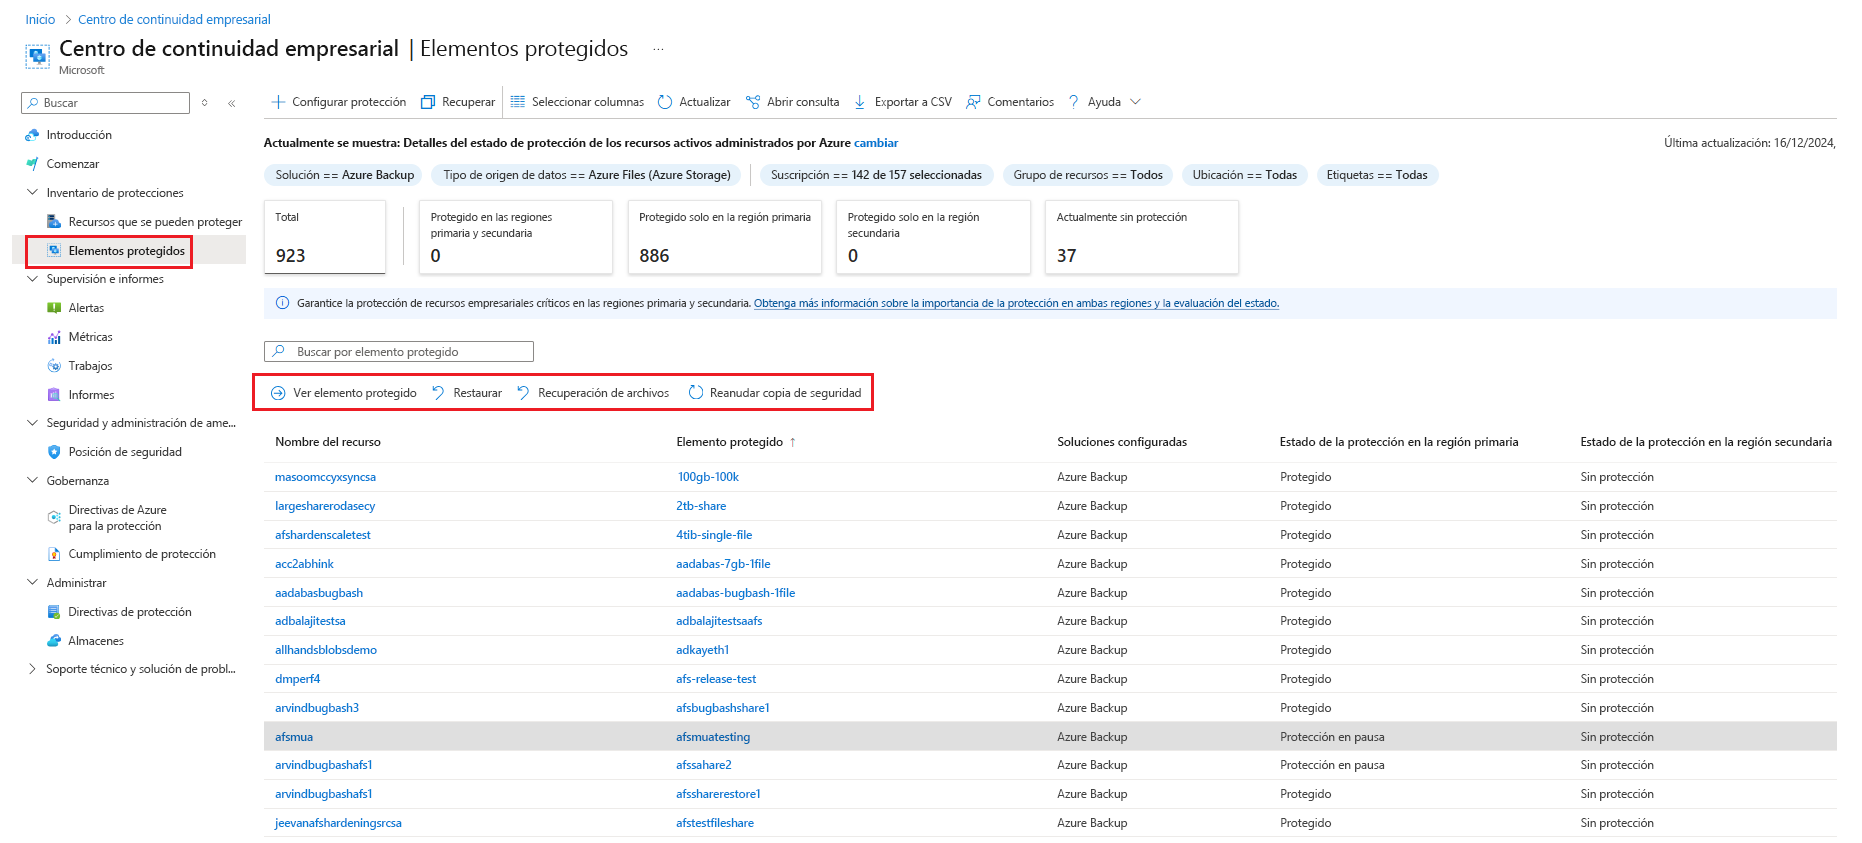Open the Ayuda dropdown arrow

point(1135,102)
